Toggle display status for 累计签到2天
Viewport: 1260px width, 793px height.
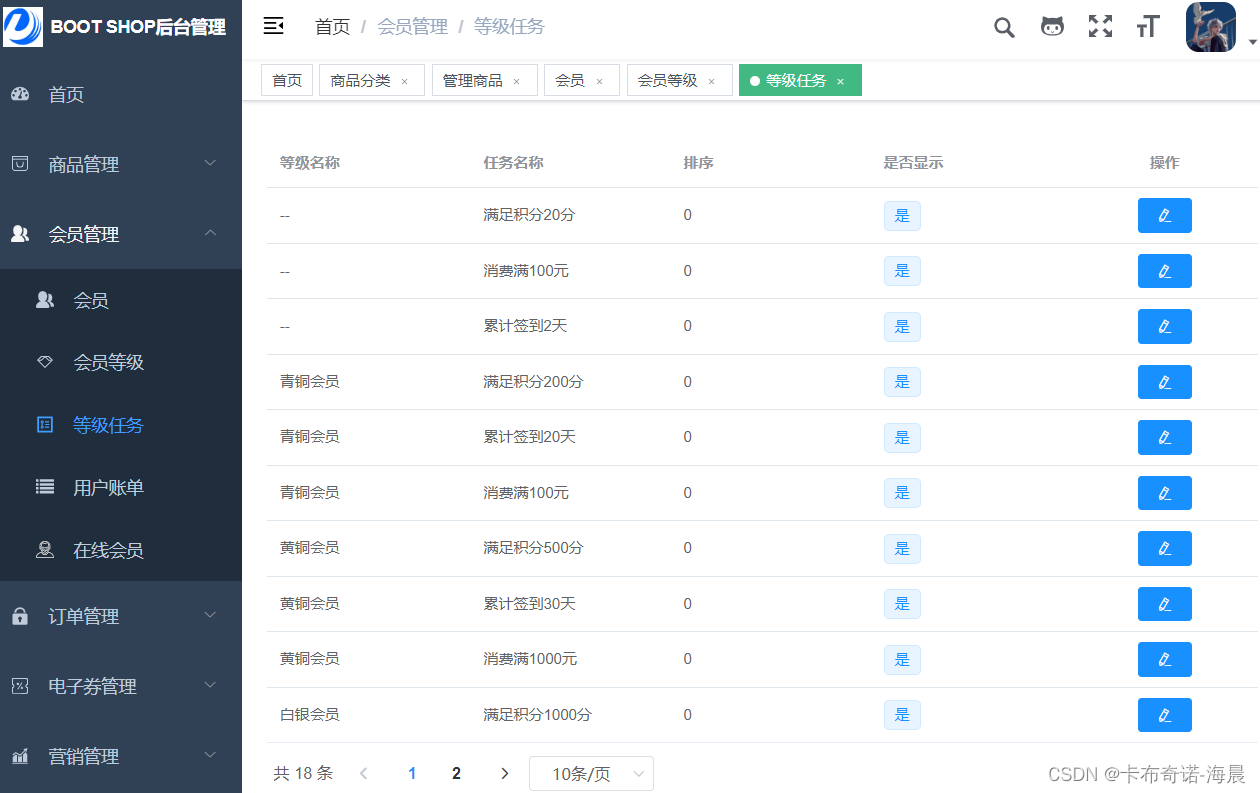[902, 326]
